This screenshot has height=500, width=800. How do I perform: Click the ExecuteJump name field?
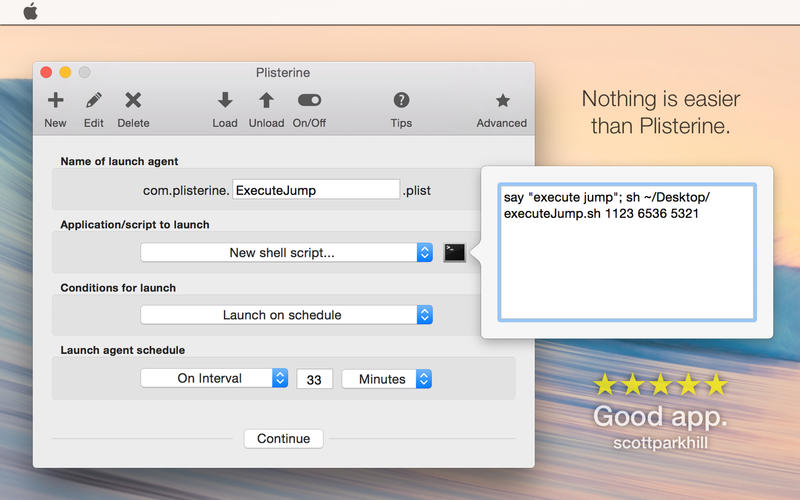315,190
